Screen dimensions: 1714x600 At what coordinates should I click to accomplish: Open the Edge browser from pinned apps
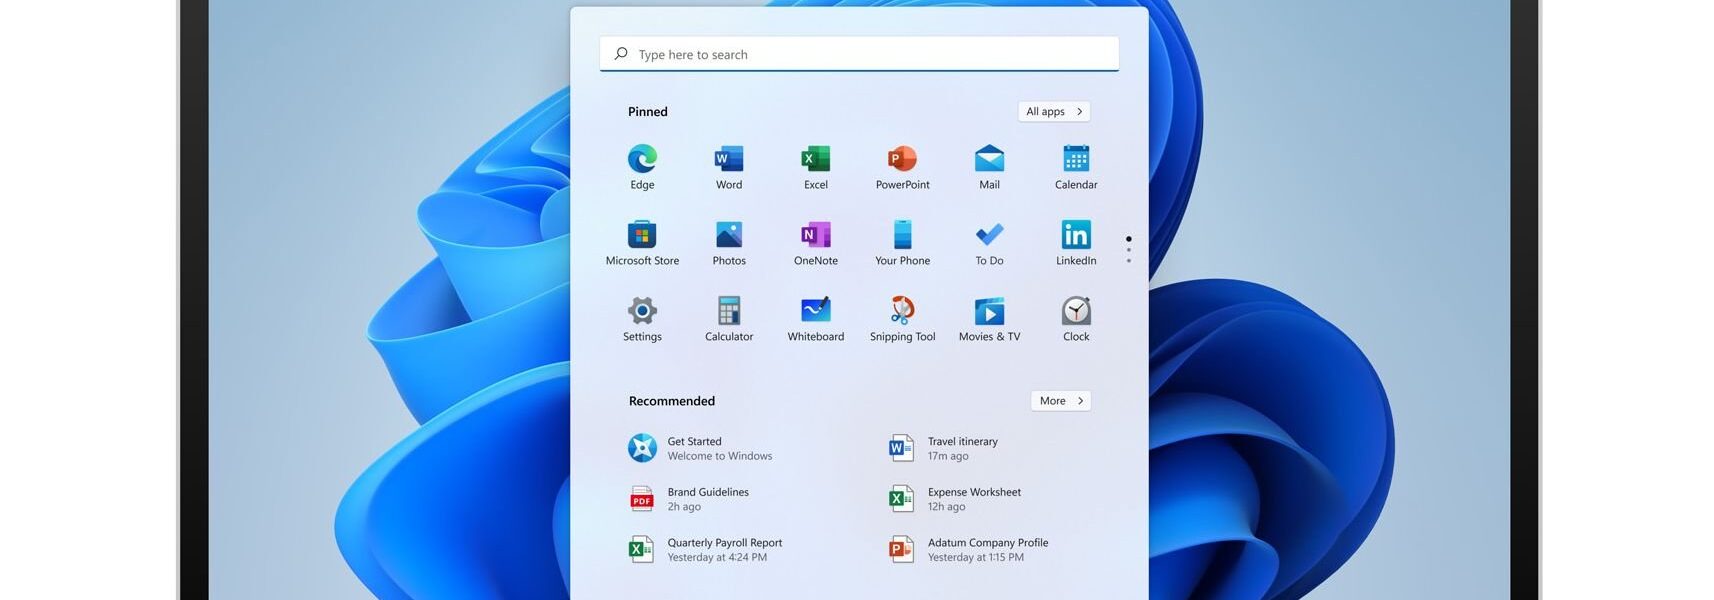[642, 167]
